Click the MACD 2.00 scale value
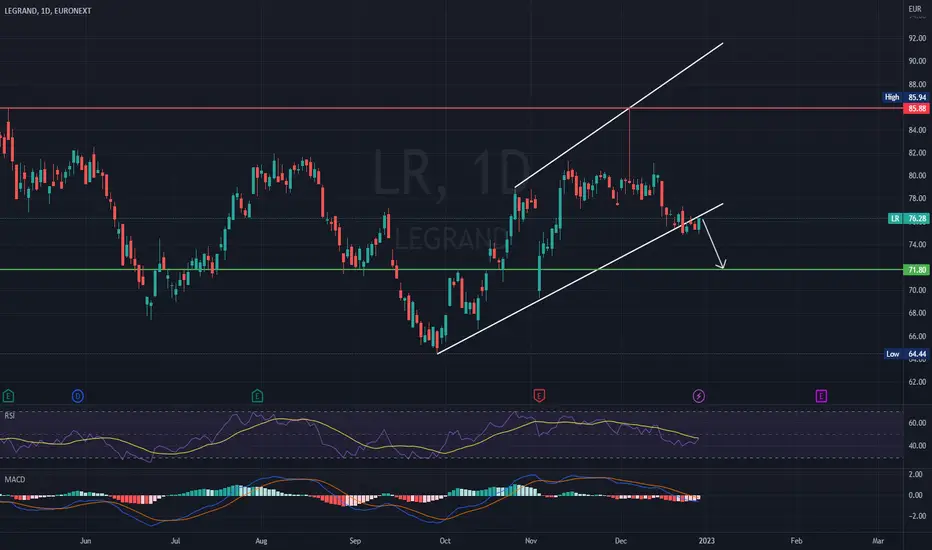Viewport: 932px width, 550px height. (x=915, y=474)
